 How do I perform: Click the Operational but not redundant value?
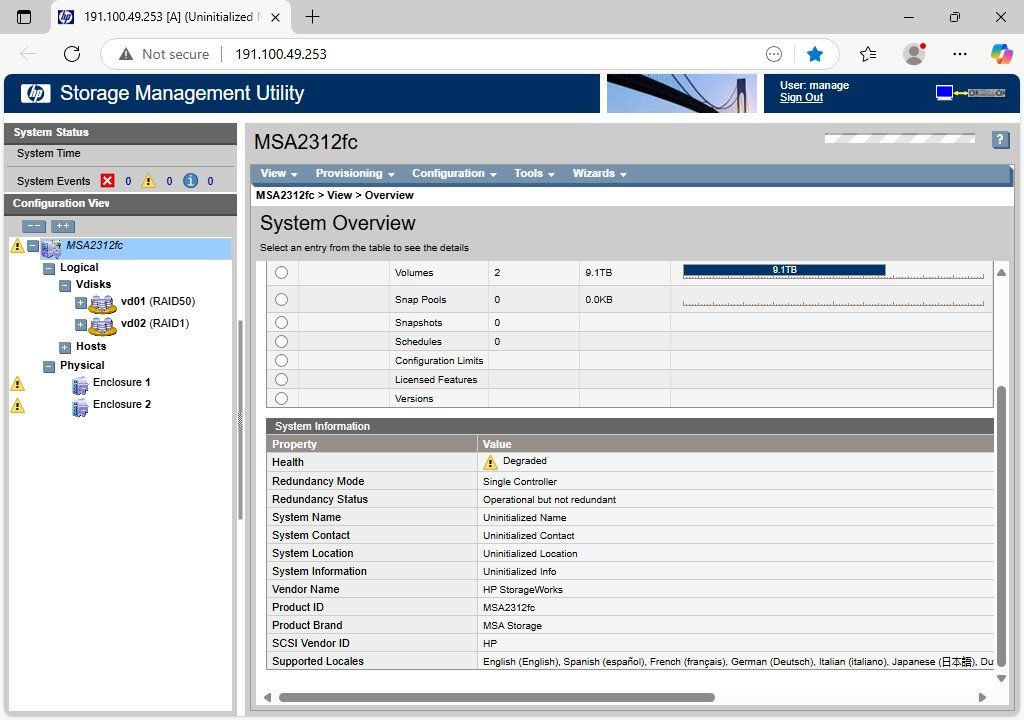(x=549, y=500)
